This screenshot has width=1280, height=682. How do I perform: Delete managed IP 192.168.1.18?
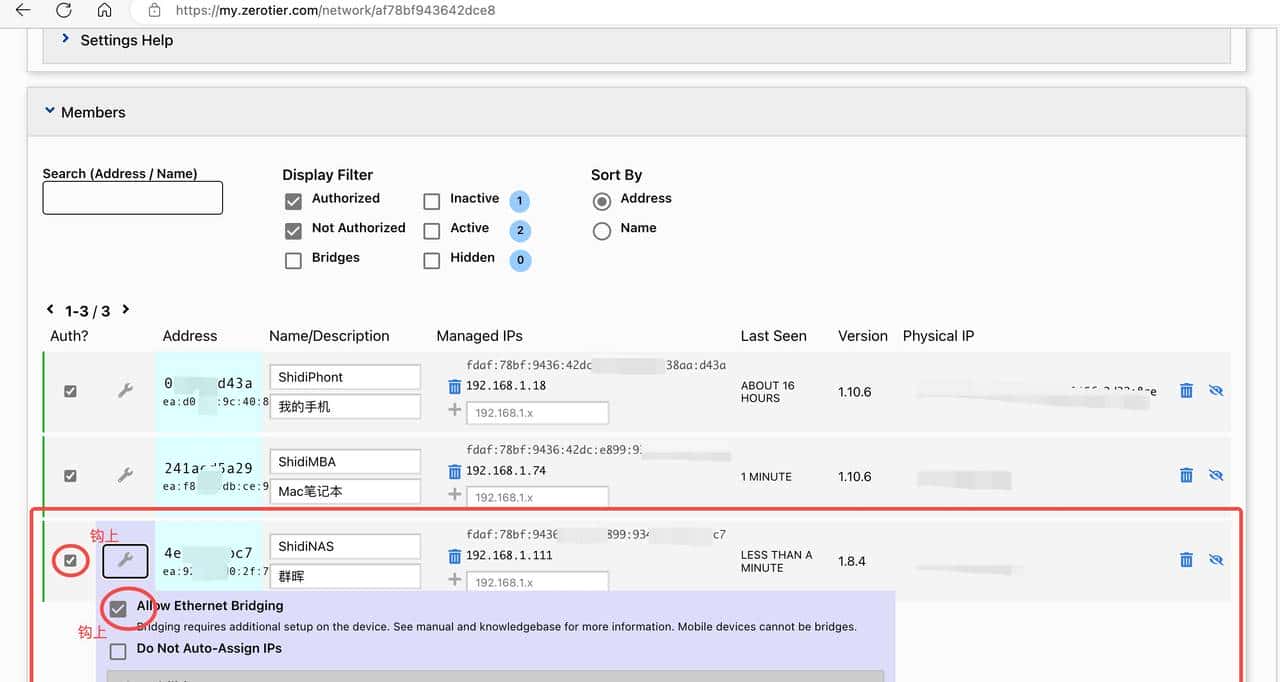[x=455, y=386]
